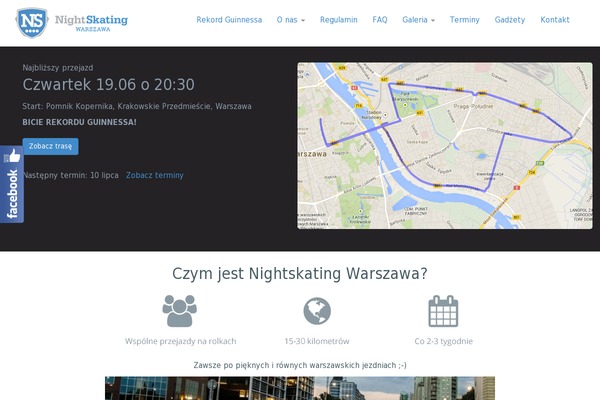Click the Start: Pomnik Kopernika address line

point(137,106)
